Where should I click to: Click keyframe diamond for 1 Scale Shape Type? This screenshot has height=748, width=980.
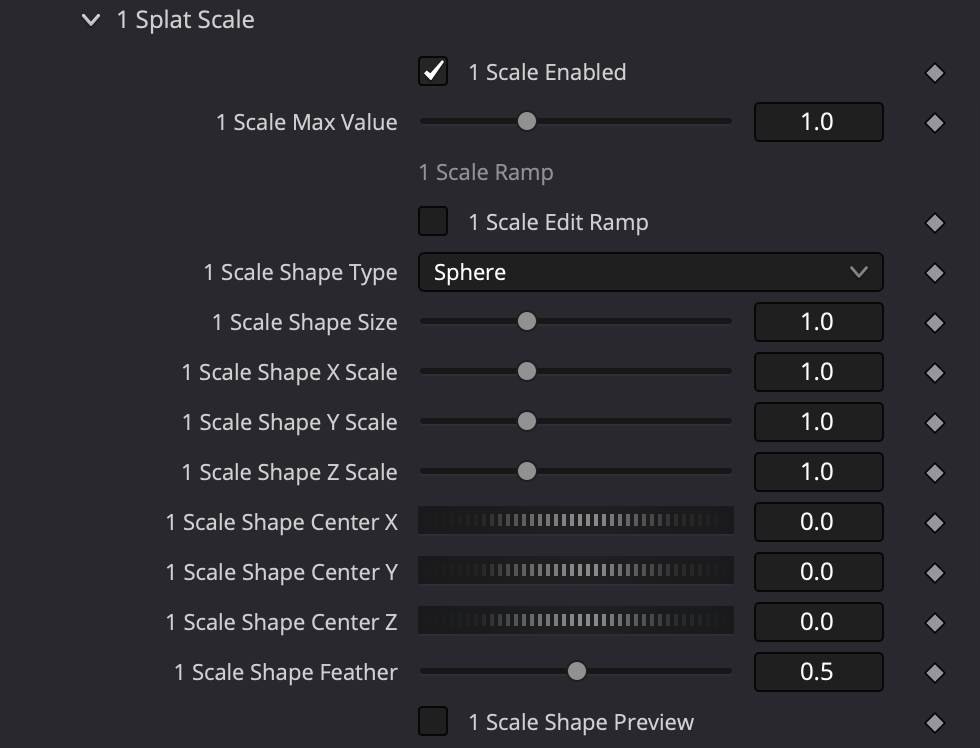point(934,272)
